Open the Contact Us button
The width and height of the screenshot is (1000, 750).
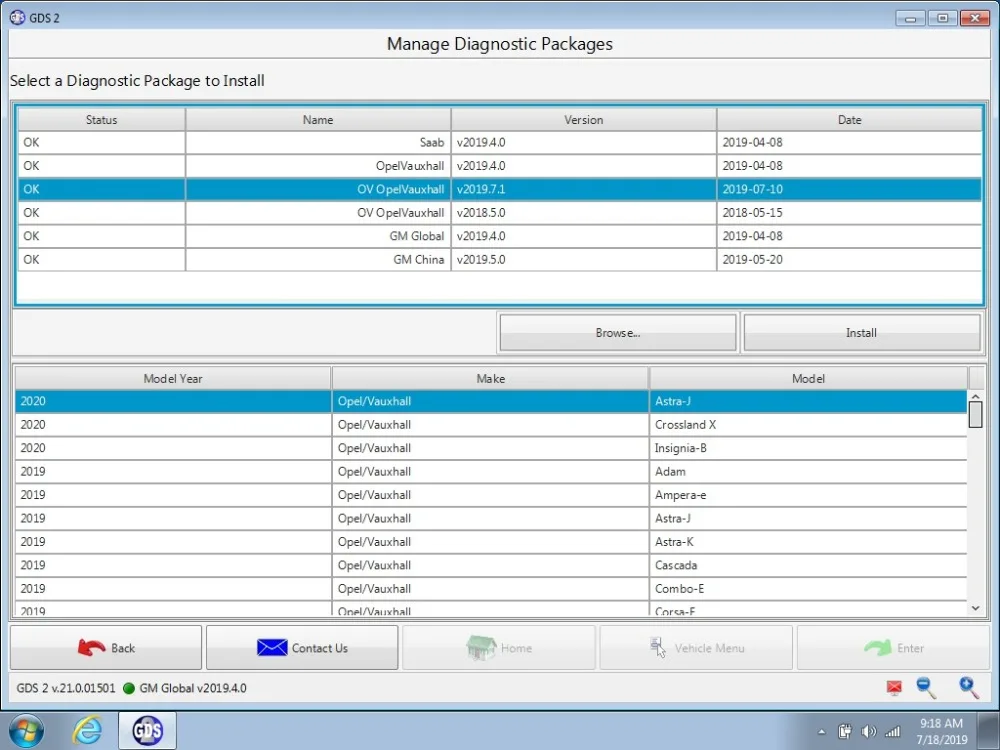pos(302,647)
